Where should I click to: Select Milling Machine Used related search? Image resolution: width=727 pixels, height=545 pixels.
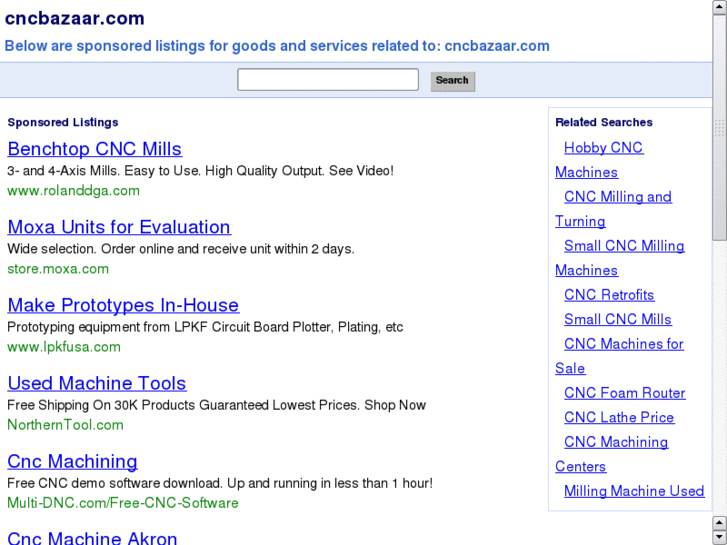tap(634, 491)
